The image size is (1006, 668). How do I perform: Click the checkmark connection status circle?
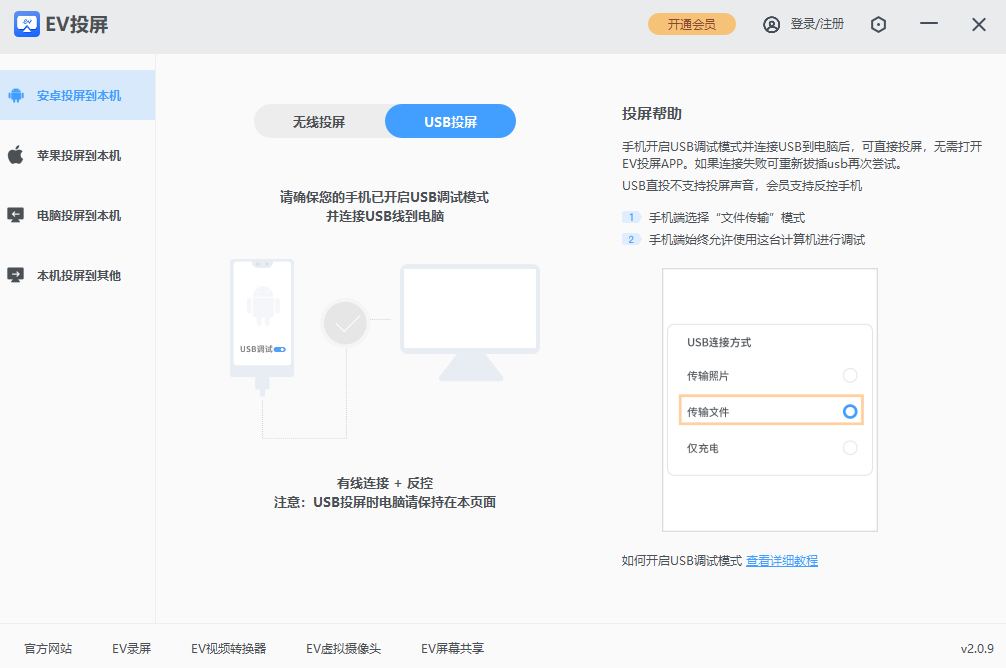pyautogui.click(x=346, y=323)
